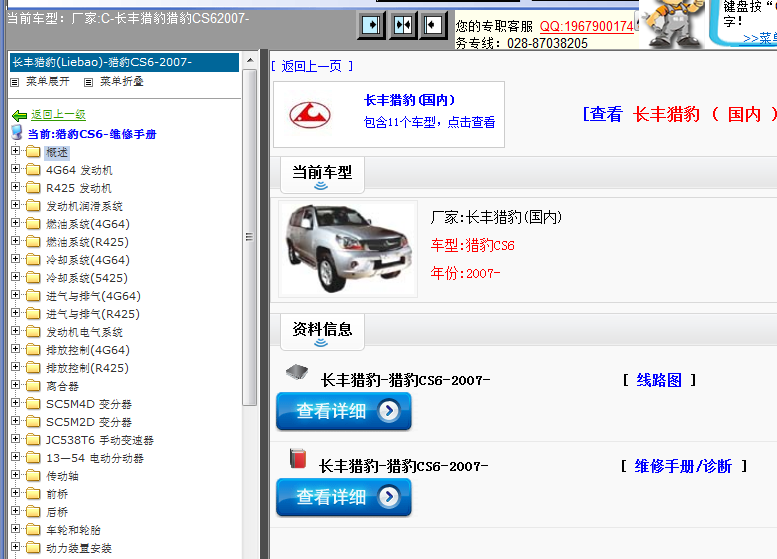Click the silver Liebao CS6 car thumbnail
This screenshot has height=559, width=777.
pos(348,249)
